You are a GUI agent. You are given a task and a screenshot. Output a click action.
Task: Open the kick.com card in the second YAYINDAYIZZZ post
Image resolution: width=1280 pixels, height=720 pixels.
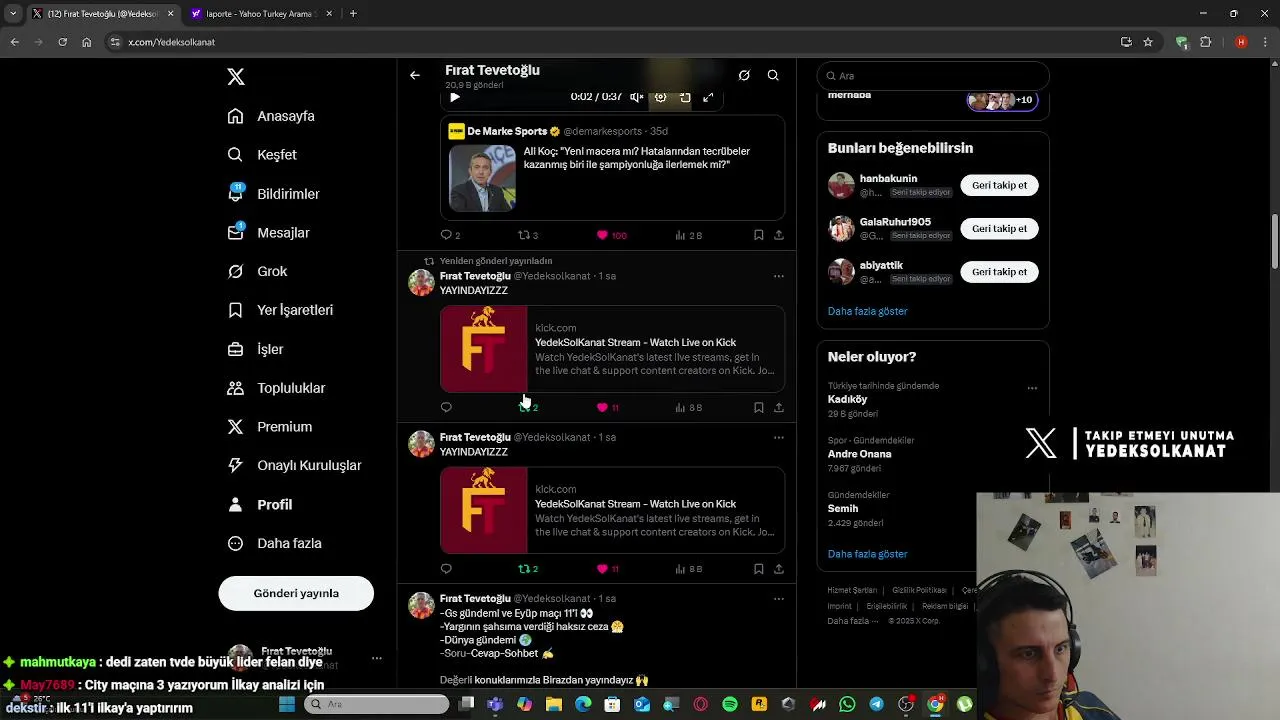point(612,510)
